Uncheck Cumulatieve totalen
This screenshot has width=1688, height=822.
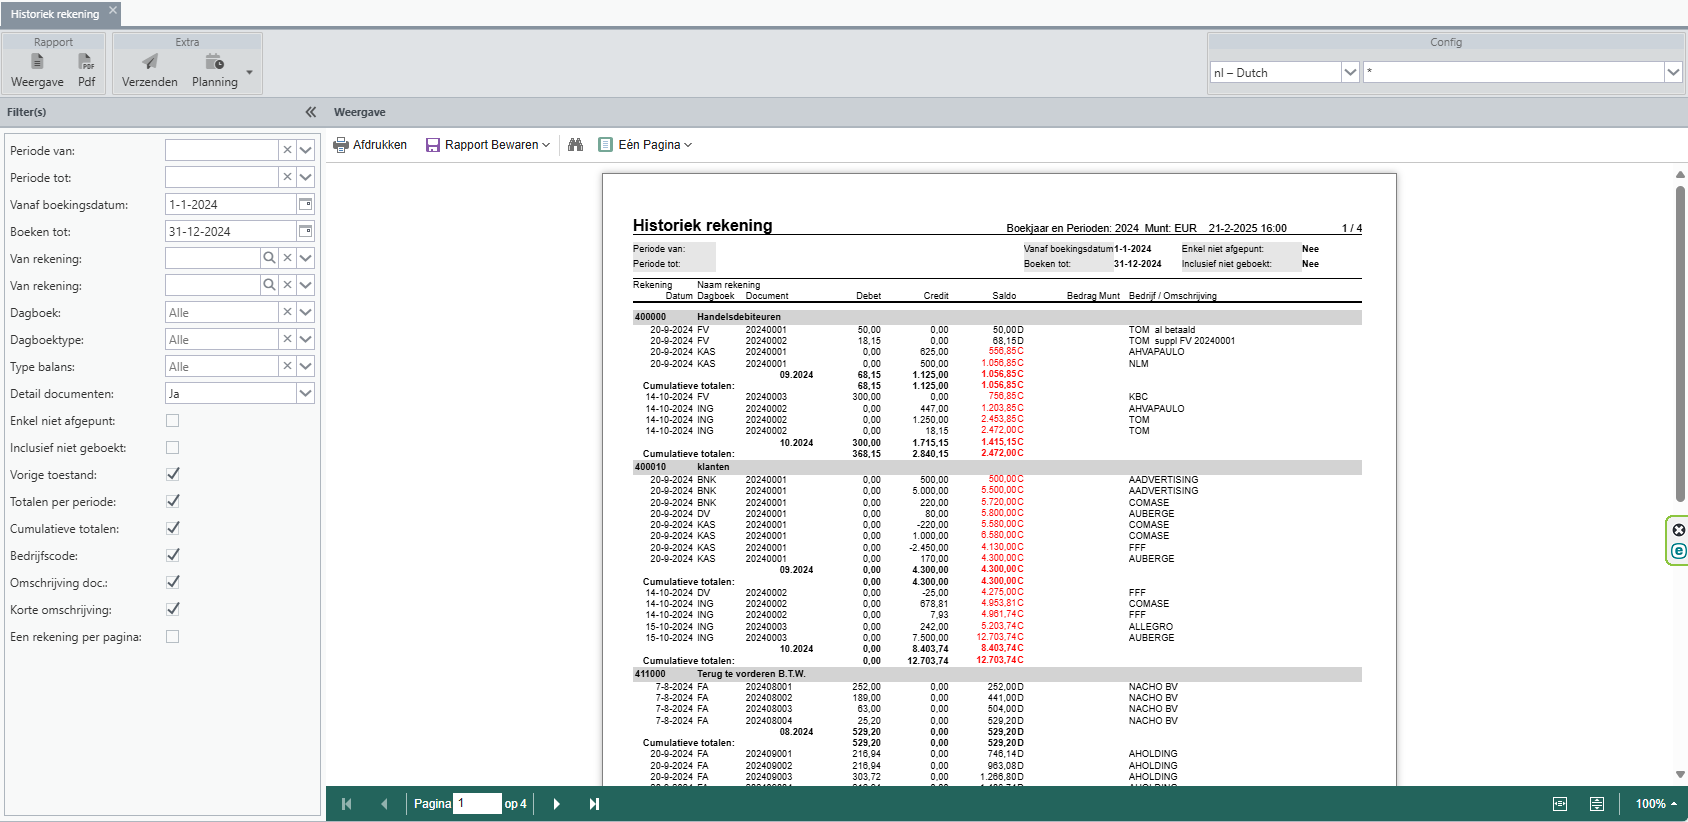[x=173, y=528]
